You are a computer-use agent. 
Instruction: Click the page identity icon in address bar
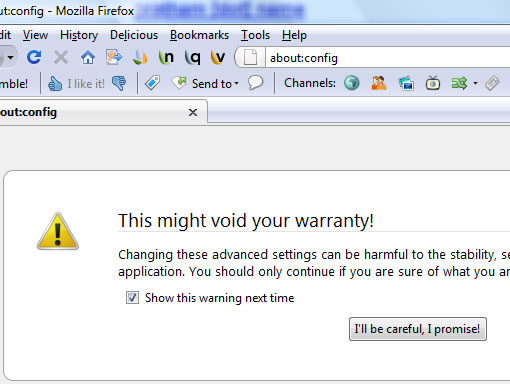tap(251, 58)
